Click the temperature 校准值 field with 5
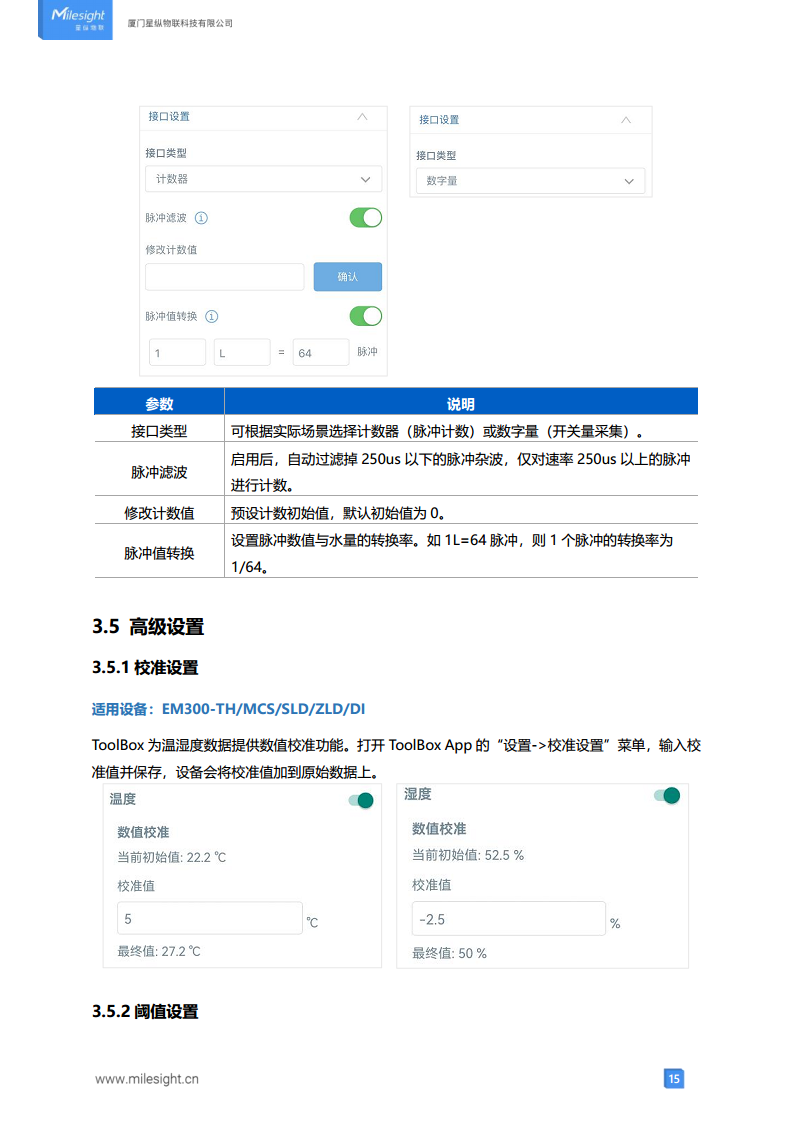The image size is (793, 1122). (210, 918)
